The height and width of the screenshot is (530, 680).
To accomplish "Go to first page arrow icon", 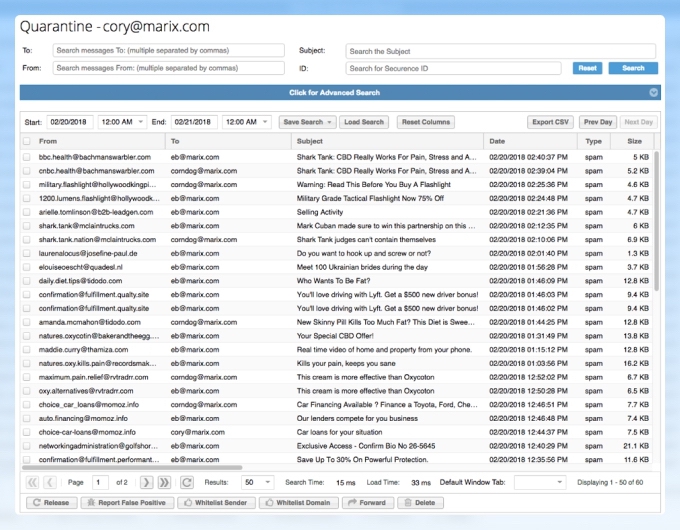I will click(33, 482).
